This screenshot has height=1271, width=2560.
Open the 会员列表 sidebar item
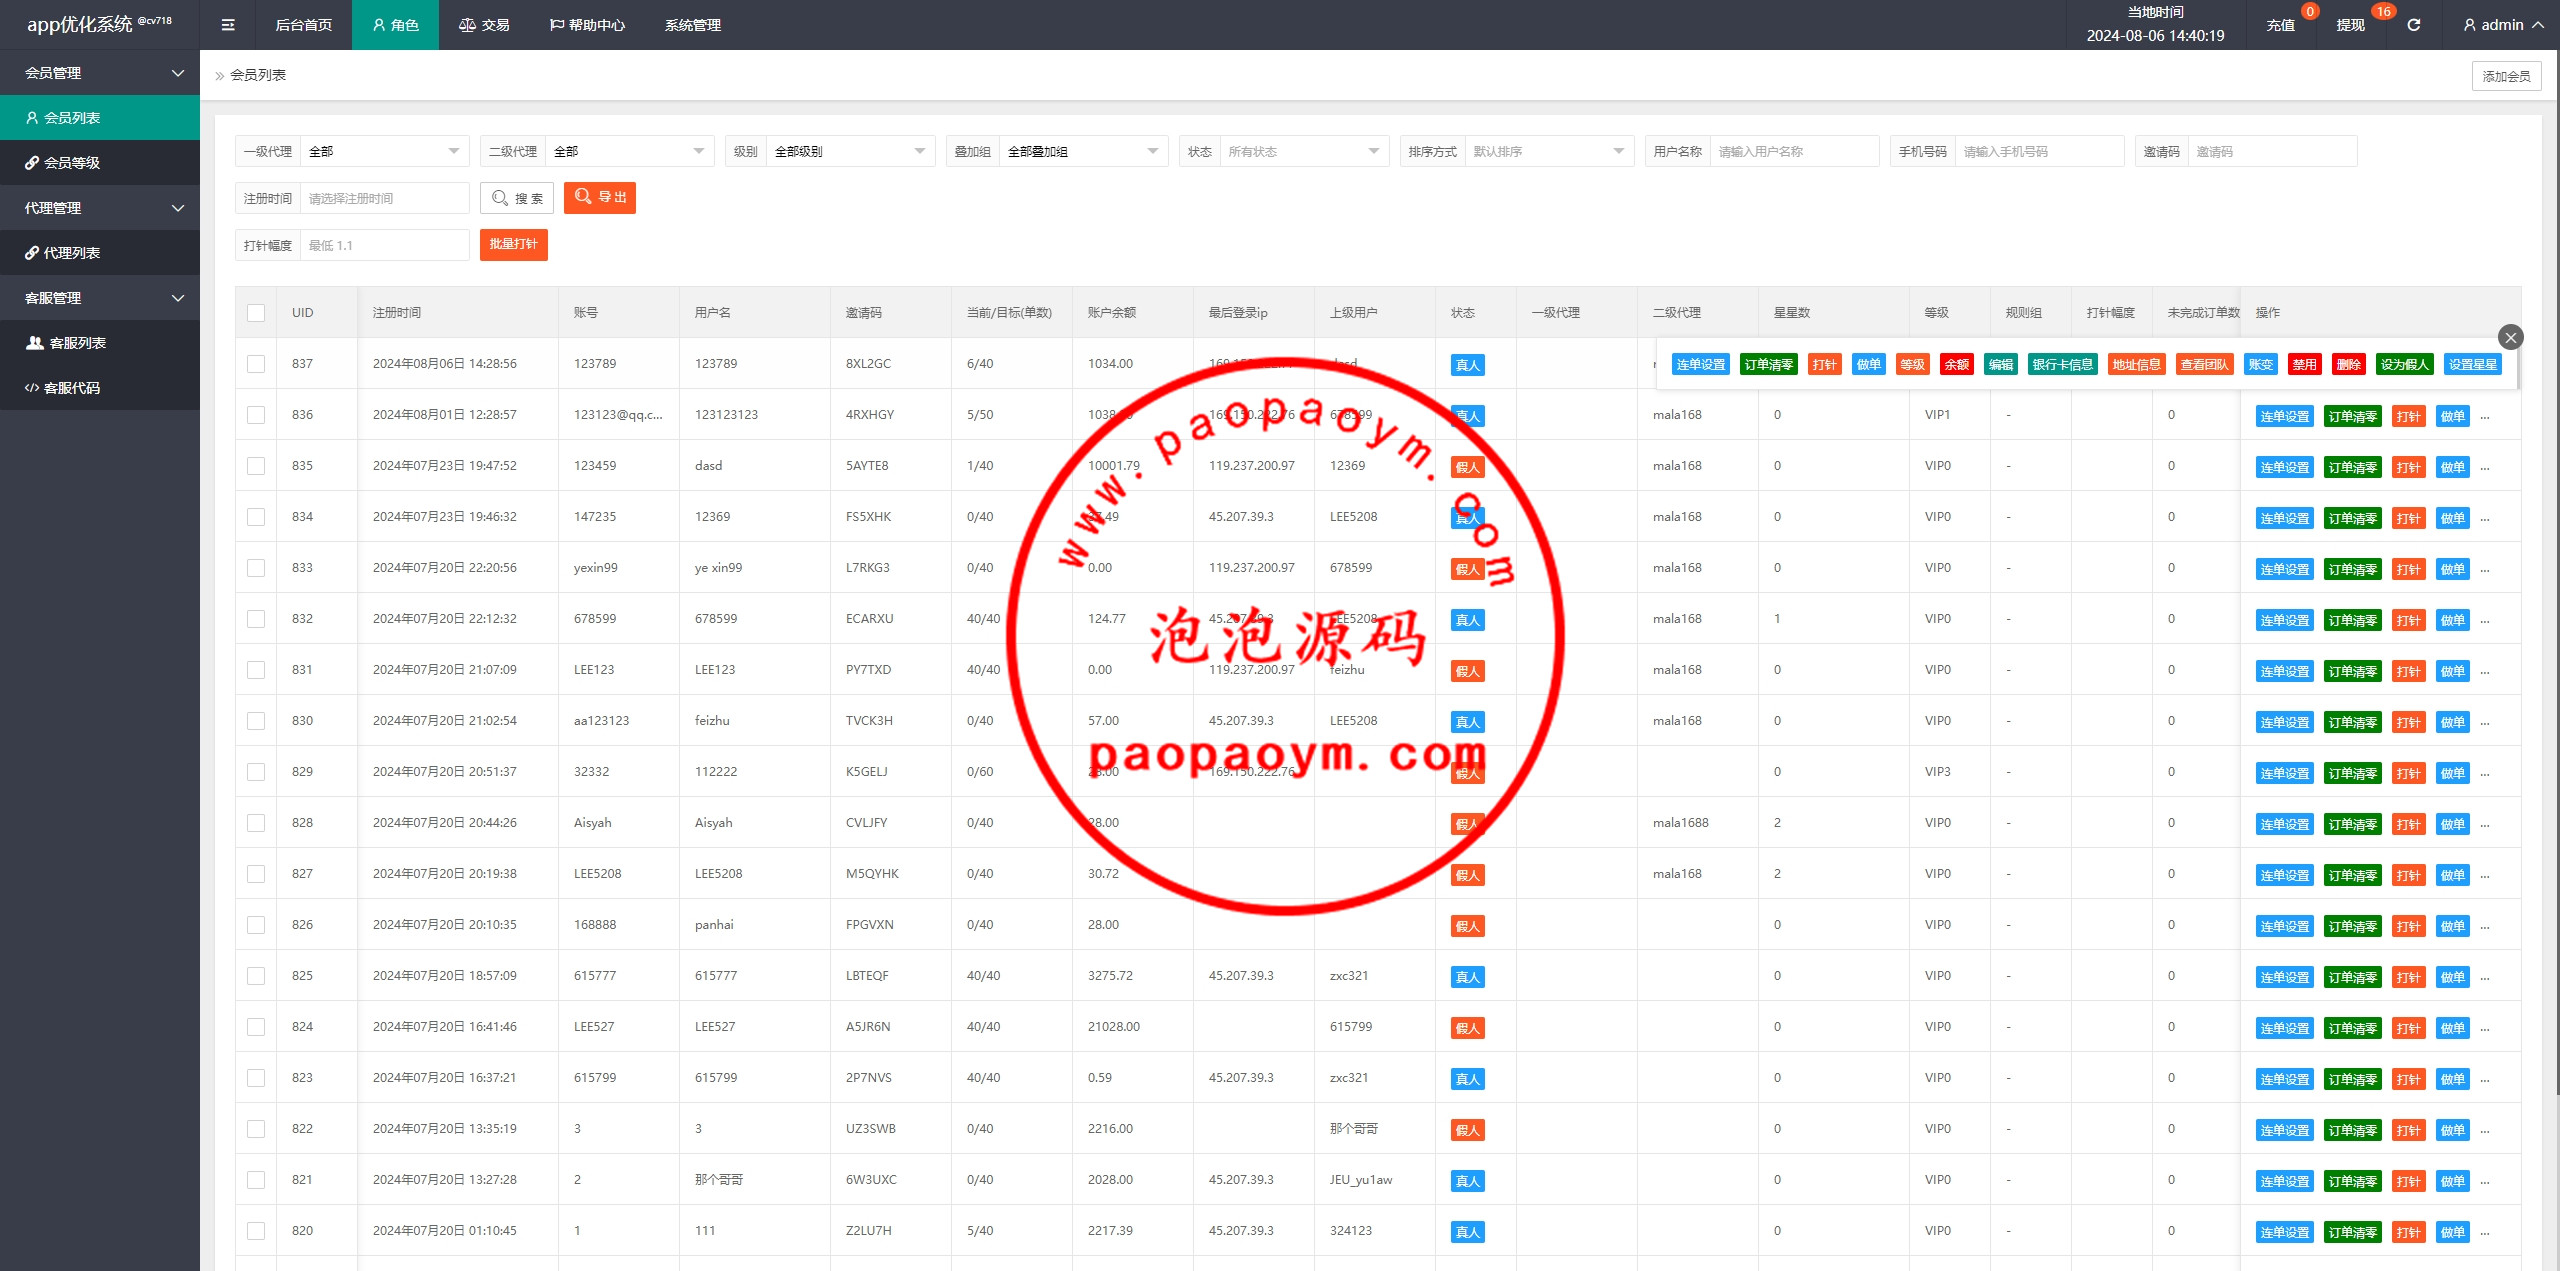pos(100,117)
